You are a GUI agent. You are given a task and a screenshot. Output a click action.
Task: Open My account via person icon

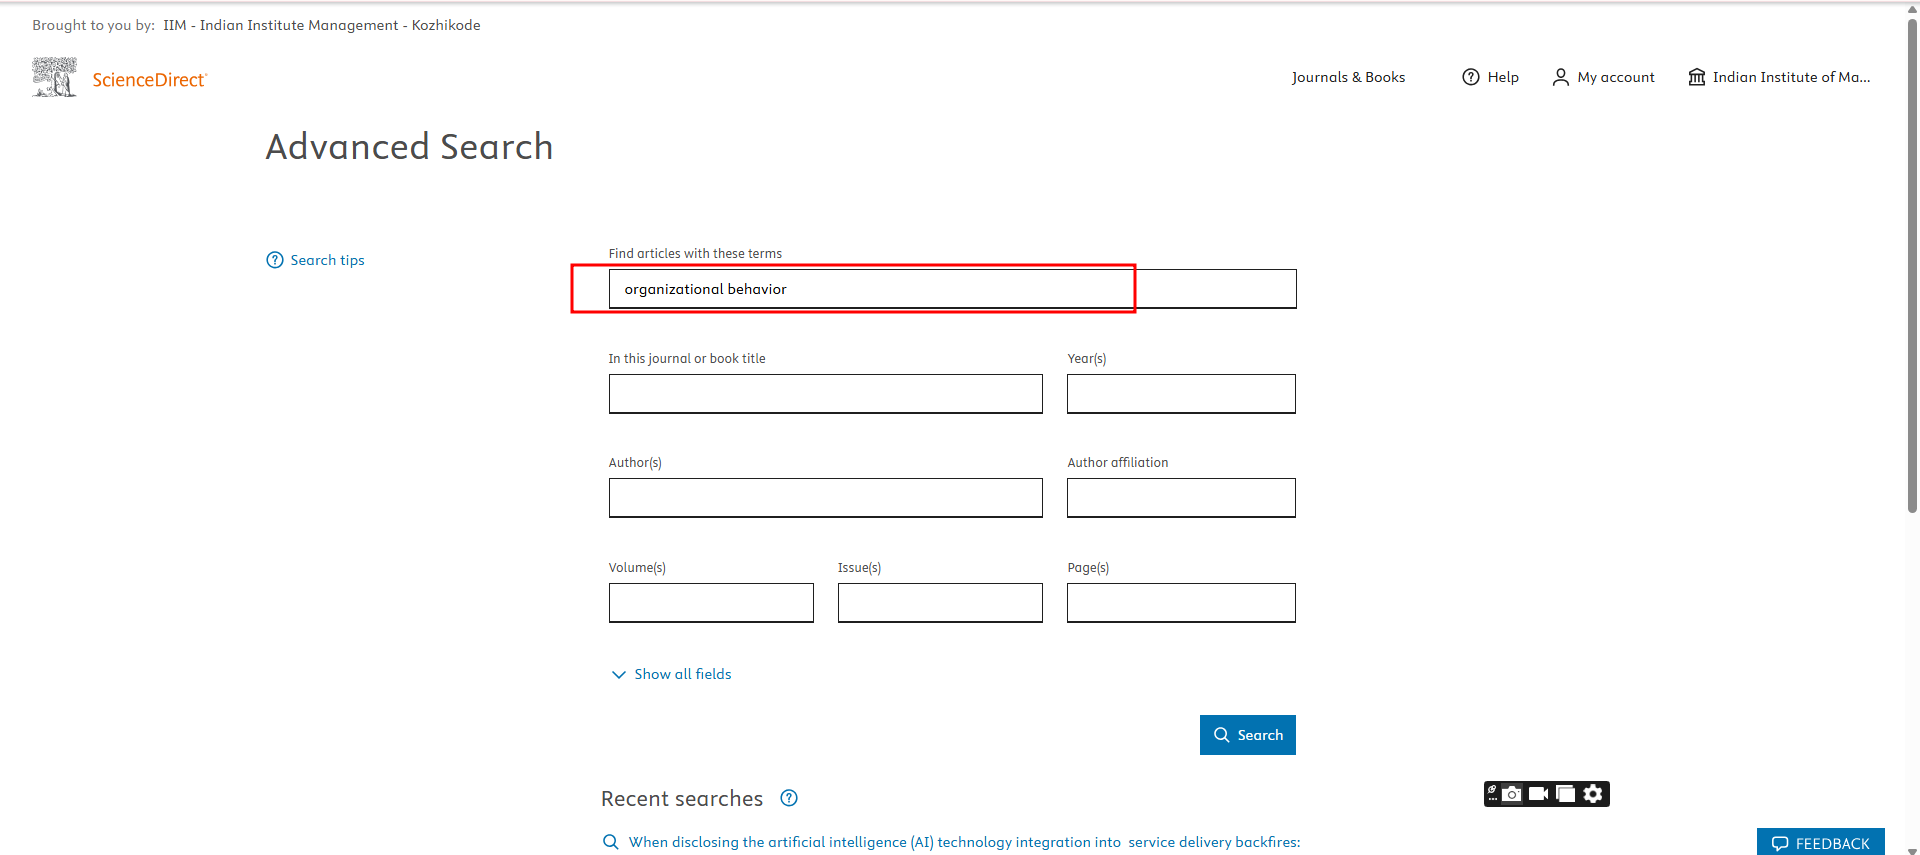click(x=1560, y=77)
